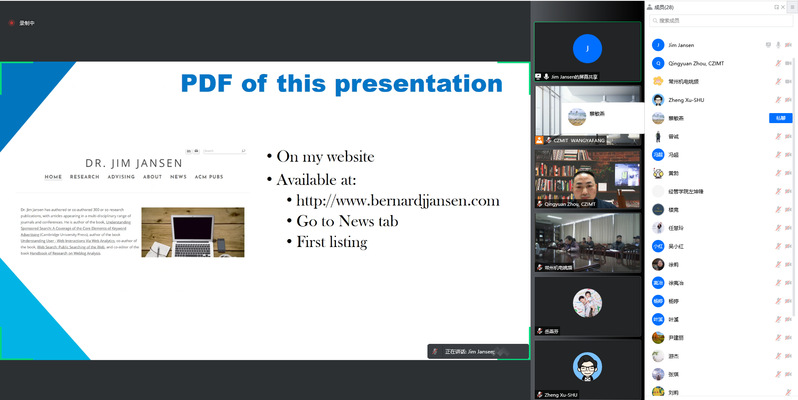Click the blue button beside fifth member
The image size is (798, 400).
[x=777, y=118]
